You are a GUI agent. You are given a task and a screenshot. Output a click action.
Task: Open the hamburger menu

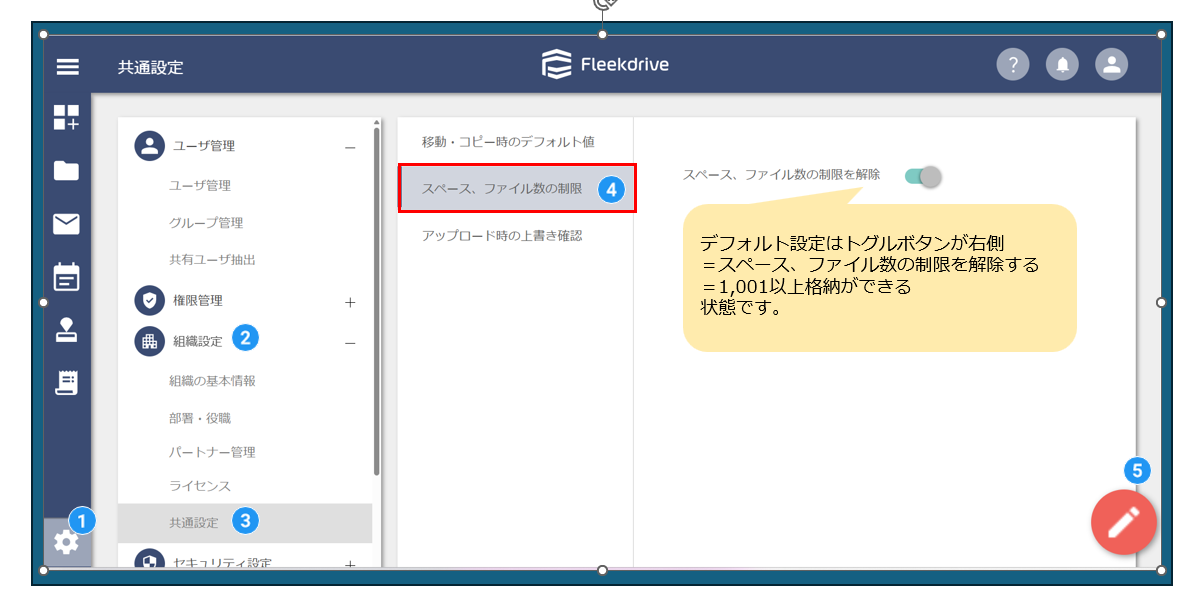coord(67,67)
